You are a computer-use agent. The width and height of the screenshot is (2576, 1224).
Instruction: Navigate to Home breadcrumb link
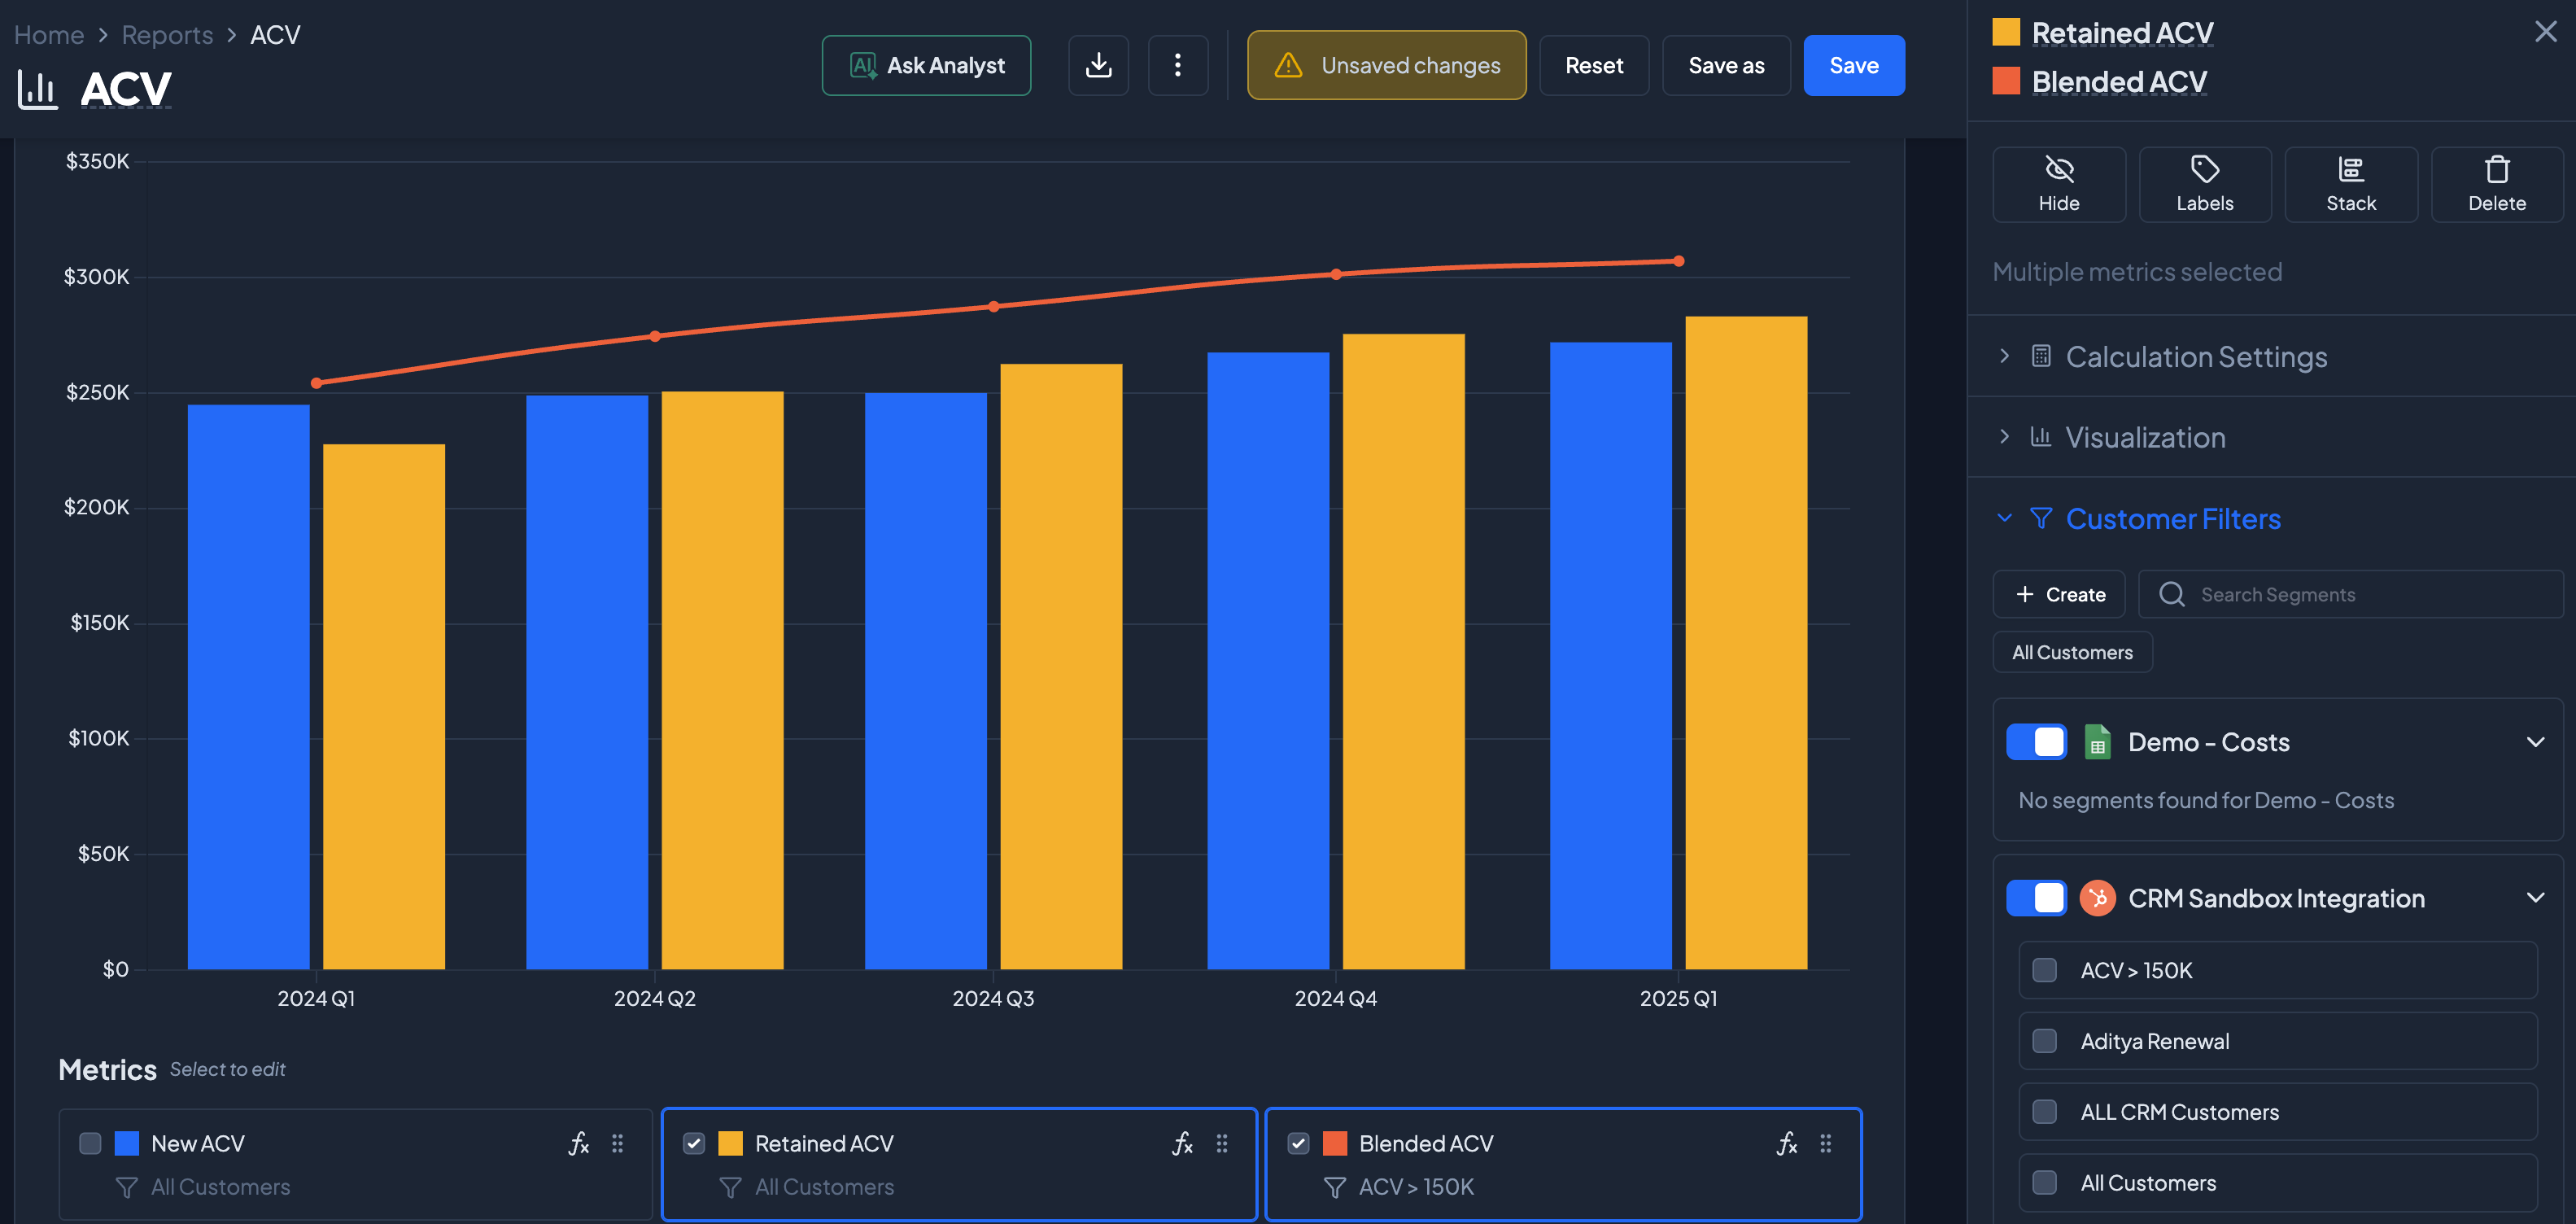(49, 35)
